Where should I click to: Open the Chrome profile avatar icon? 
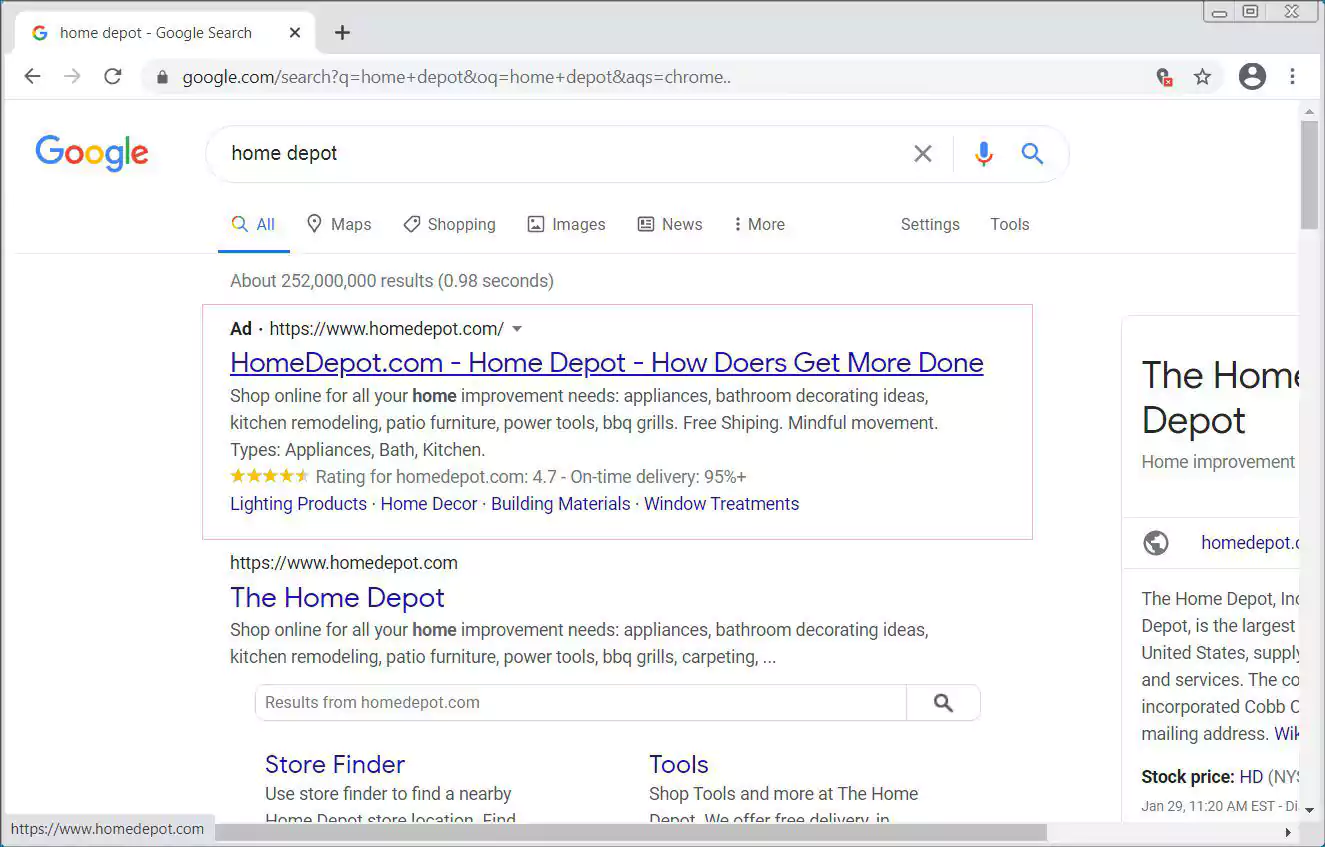1252,77
